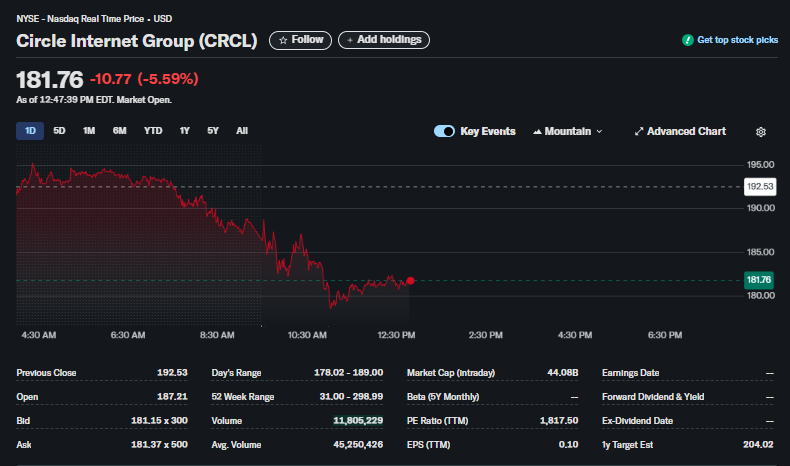Click the chart settings gear icon

(761, 131)
